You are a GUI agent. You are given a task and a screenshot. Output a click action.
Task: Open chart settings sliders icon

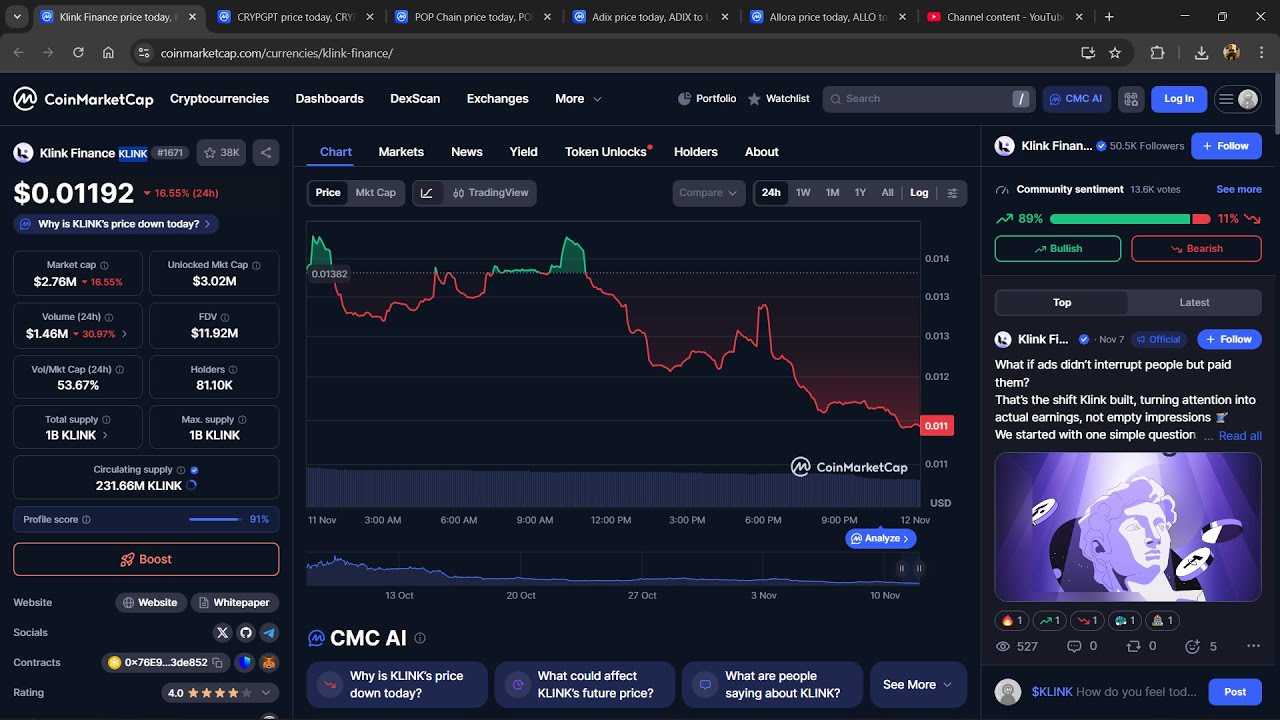coord(952,193)
